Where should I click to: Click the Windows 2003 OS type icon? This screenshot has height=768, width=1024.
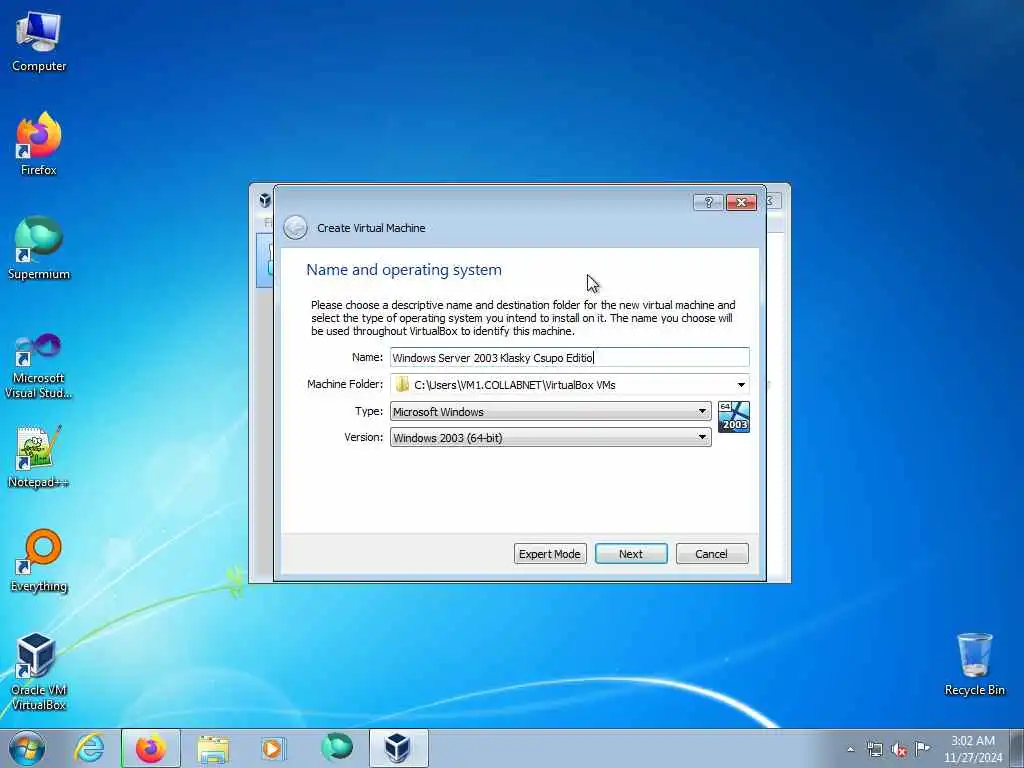pos(733,417)
